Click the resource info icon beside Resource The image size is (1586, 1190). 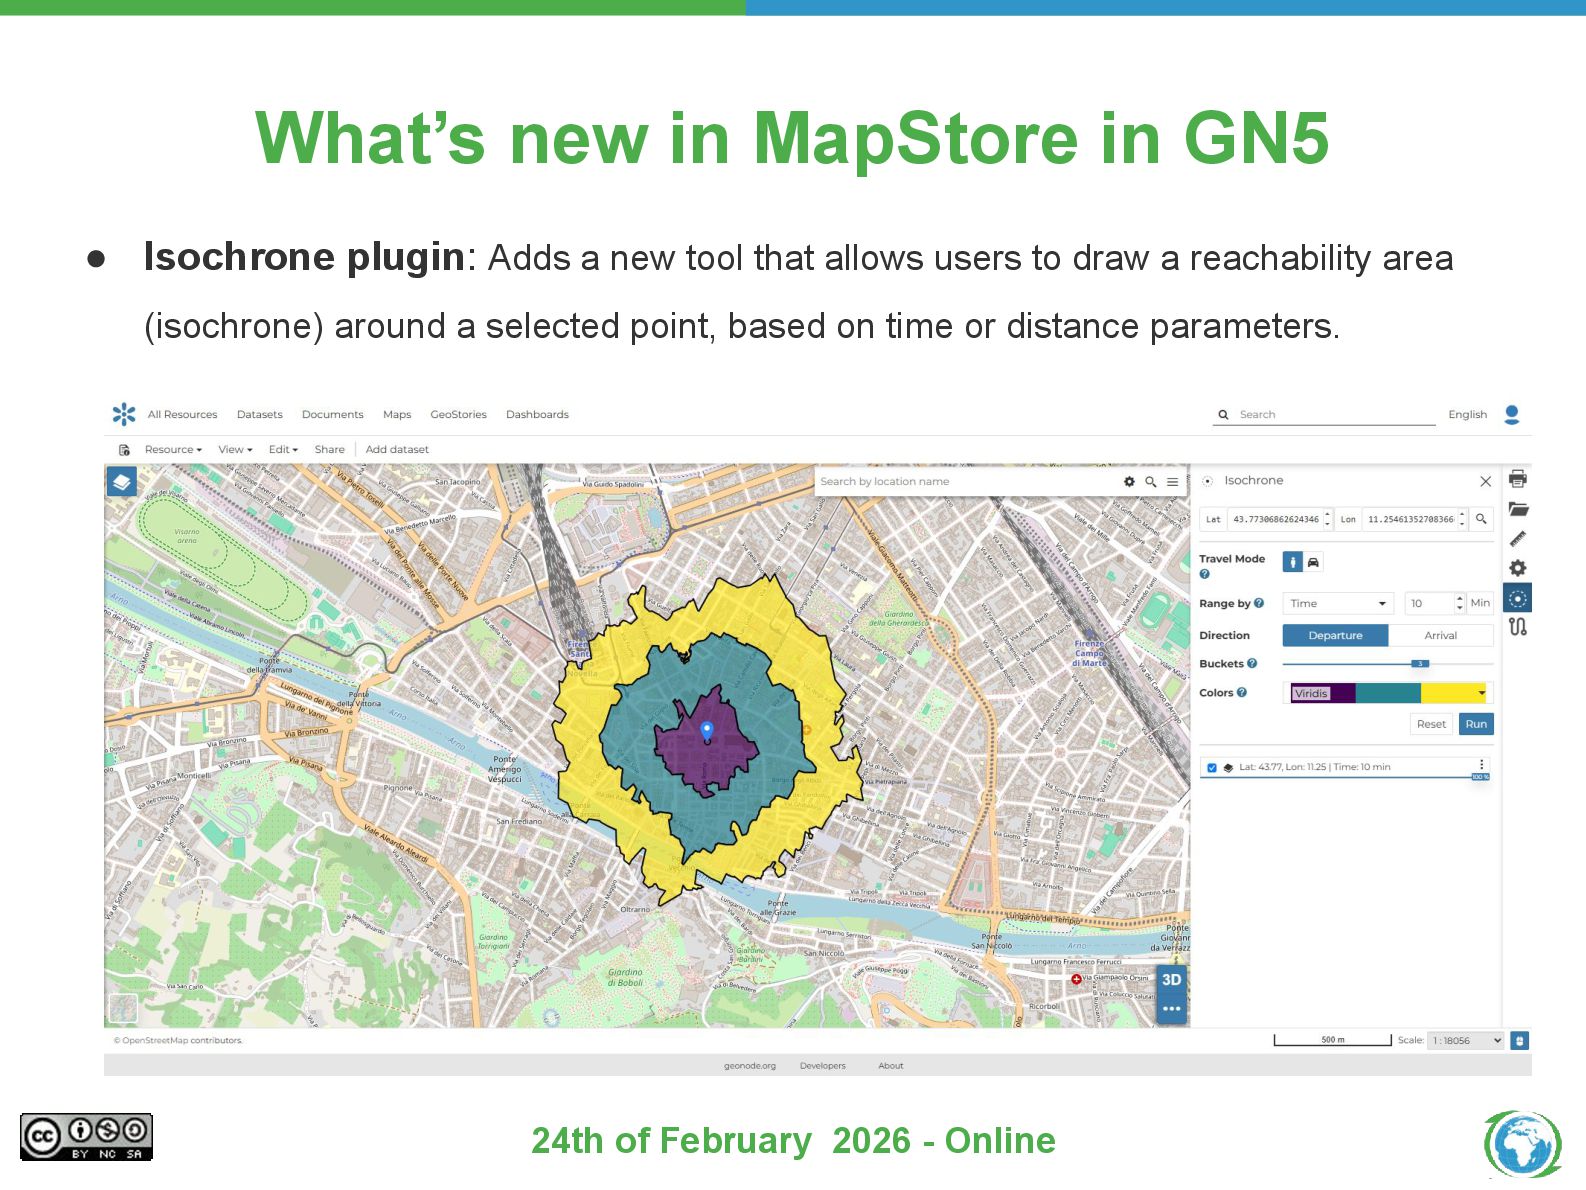[125, 450]
